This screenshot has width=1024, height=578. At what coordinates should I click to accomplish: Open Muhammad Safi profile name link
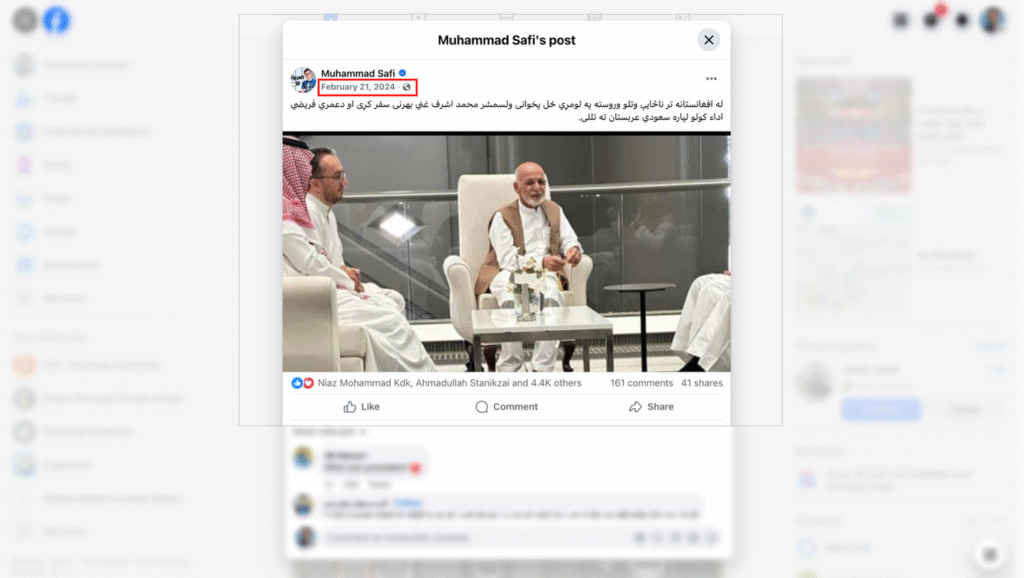tap(358, 73)
